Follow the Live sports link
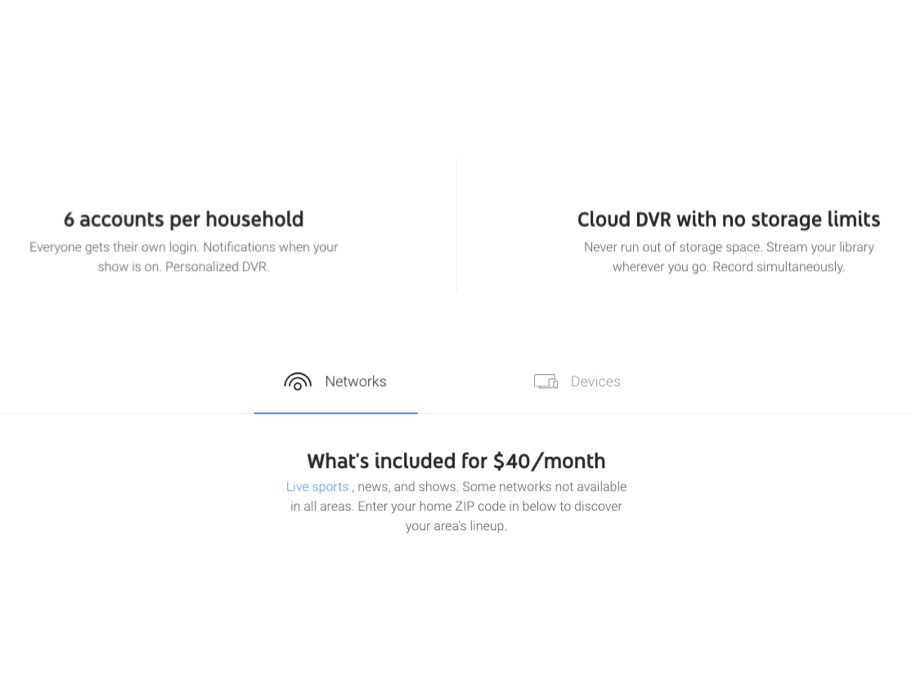 [x=317, y=487]
